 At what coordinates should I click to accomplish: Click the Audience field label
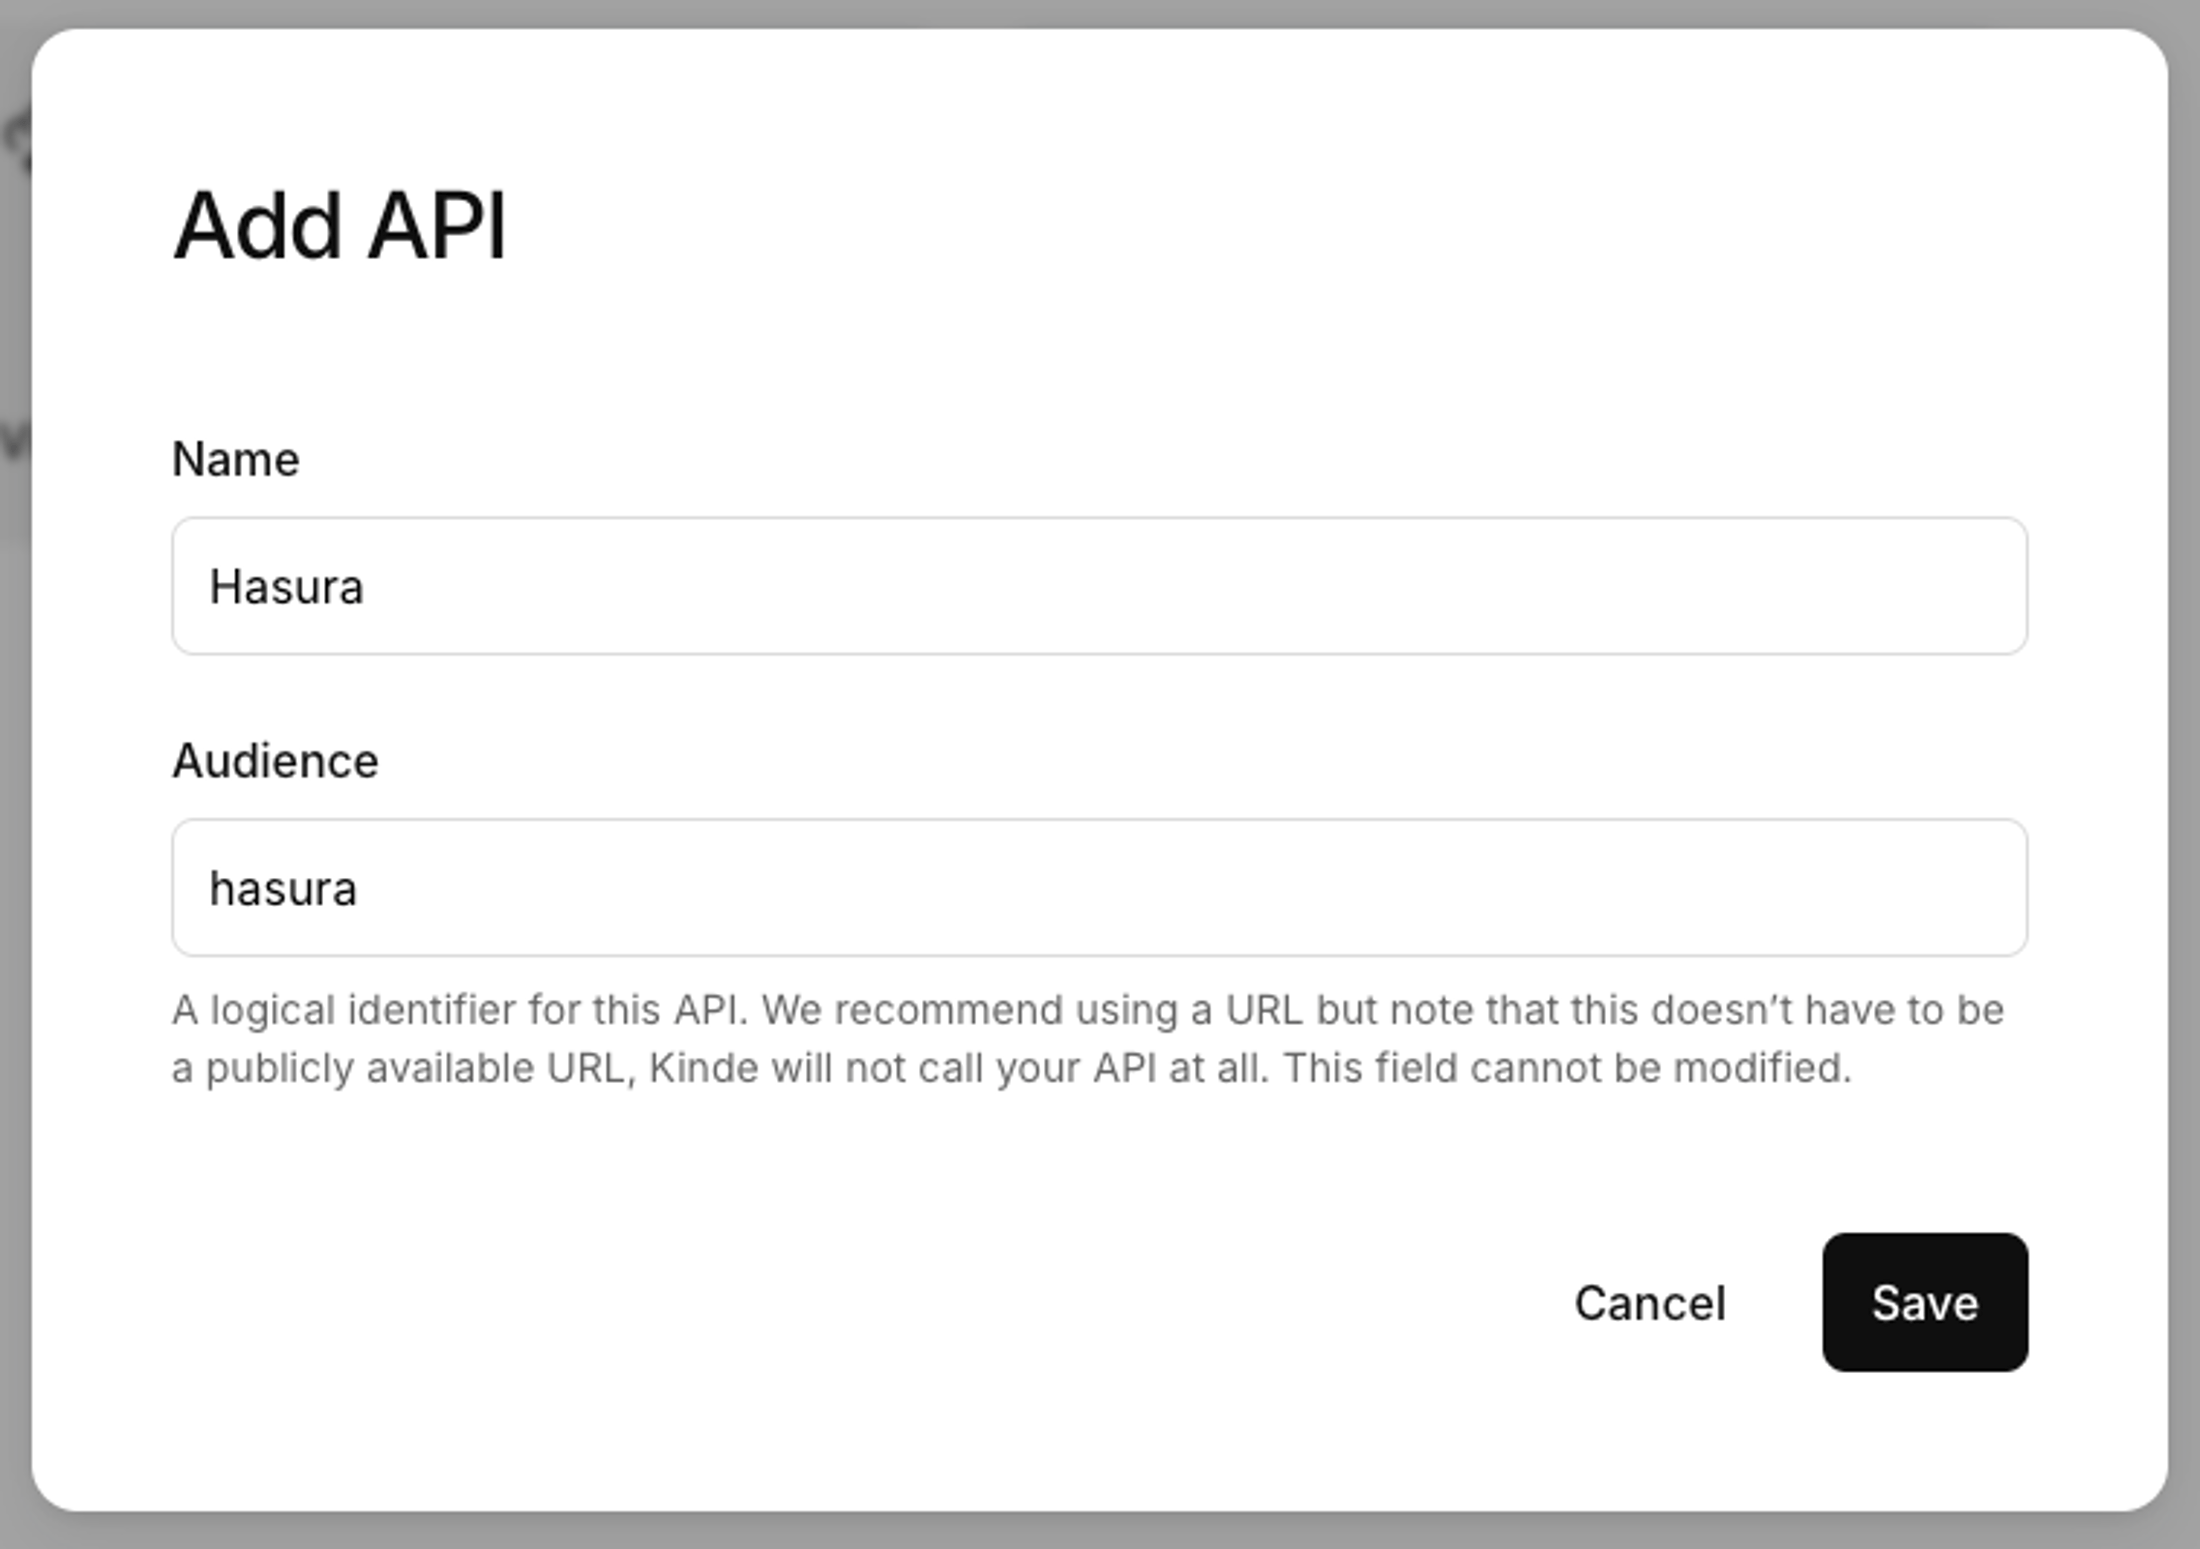(x=276, y=760)
